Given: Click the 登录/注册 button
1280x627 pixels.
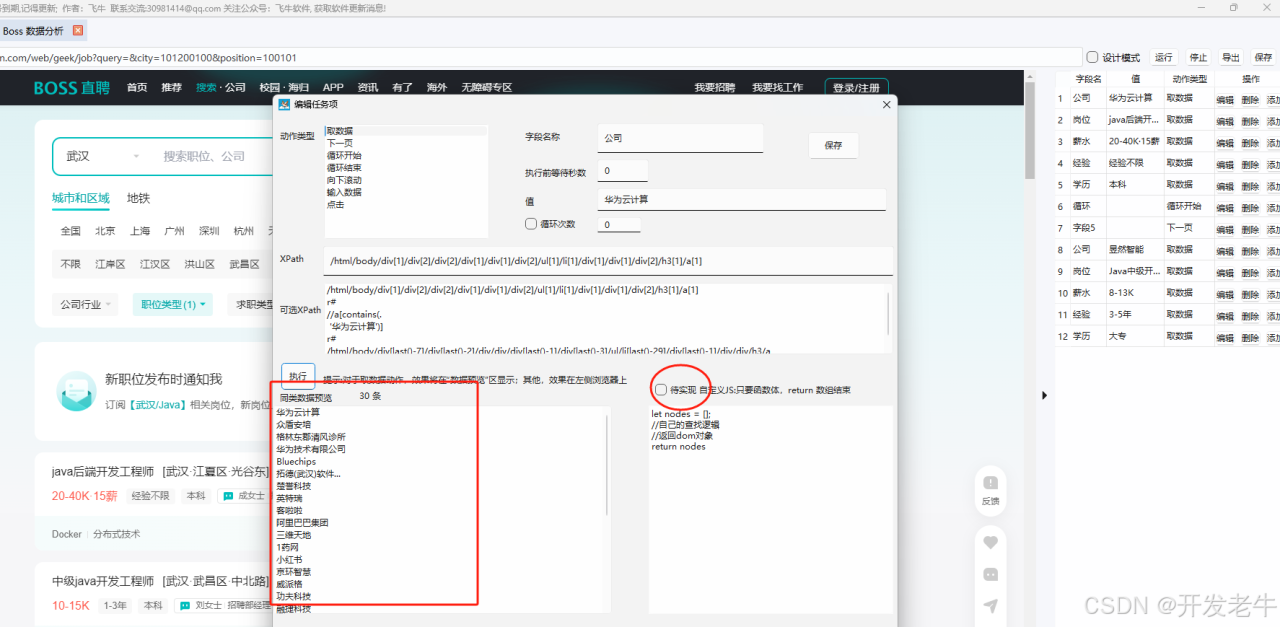Looking at the screenshot, I should click(857, 88).
